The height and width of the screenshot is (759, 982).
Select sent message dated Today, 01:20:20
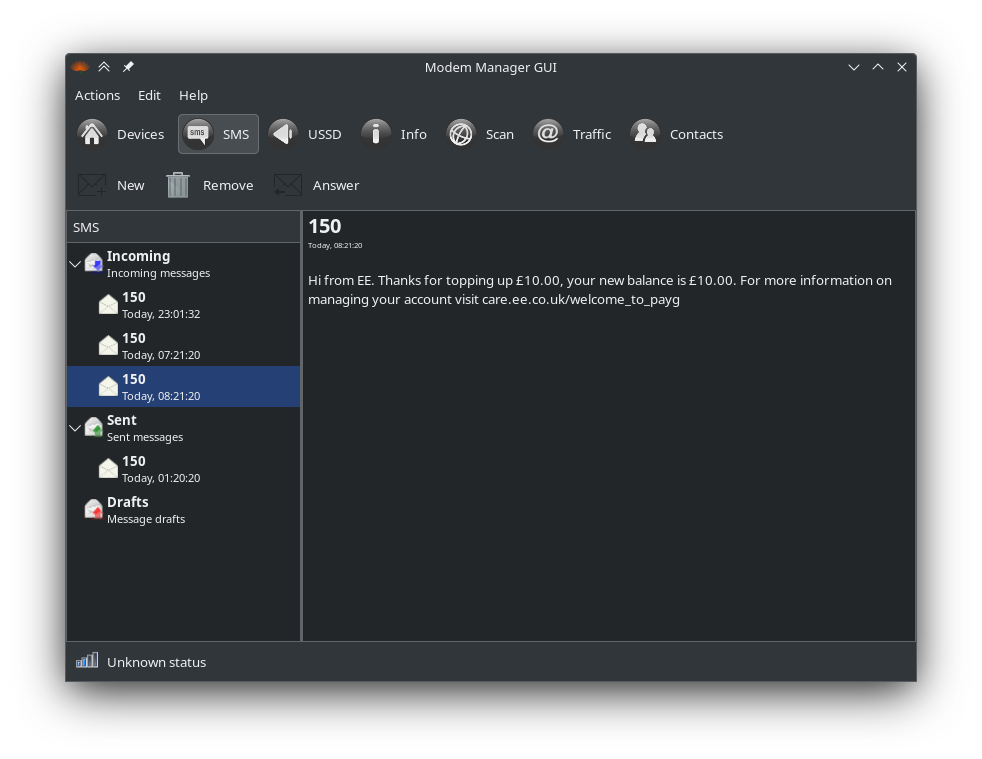(x=183, y=468)
